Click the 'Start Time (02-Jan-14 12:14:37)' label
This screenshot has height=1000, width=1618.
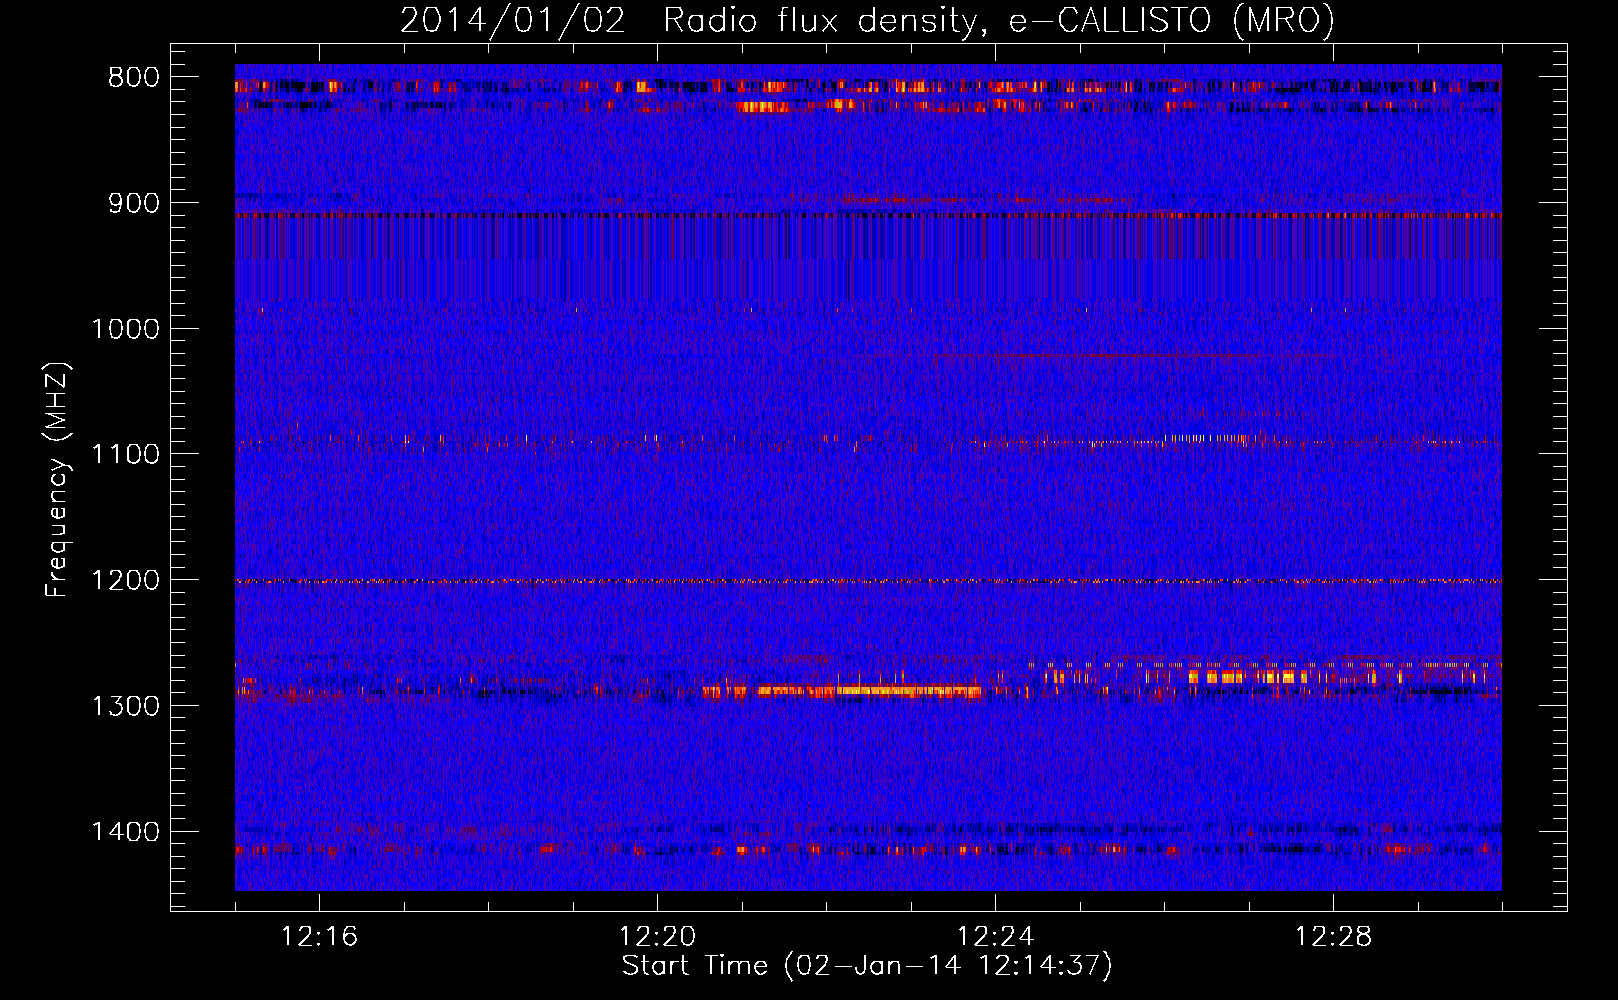click(867, 966)
